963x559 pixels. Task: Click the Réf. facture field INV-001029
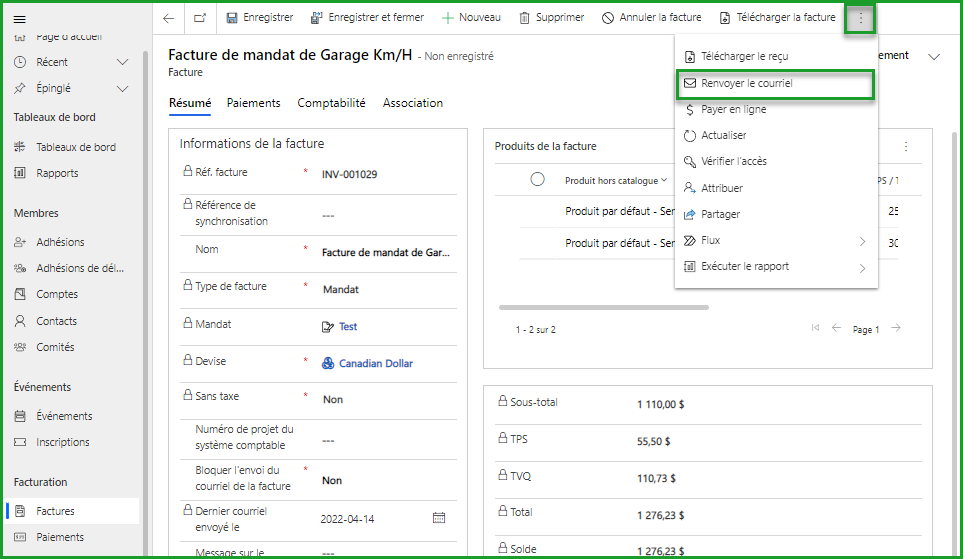349,175
